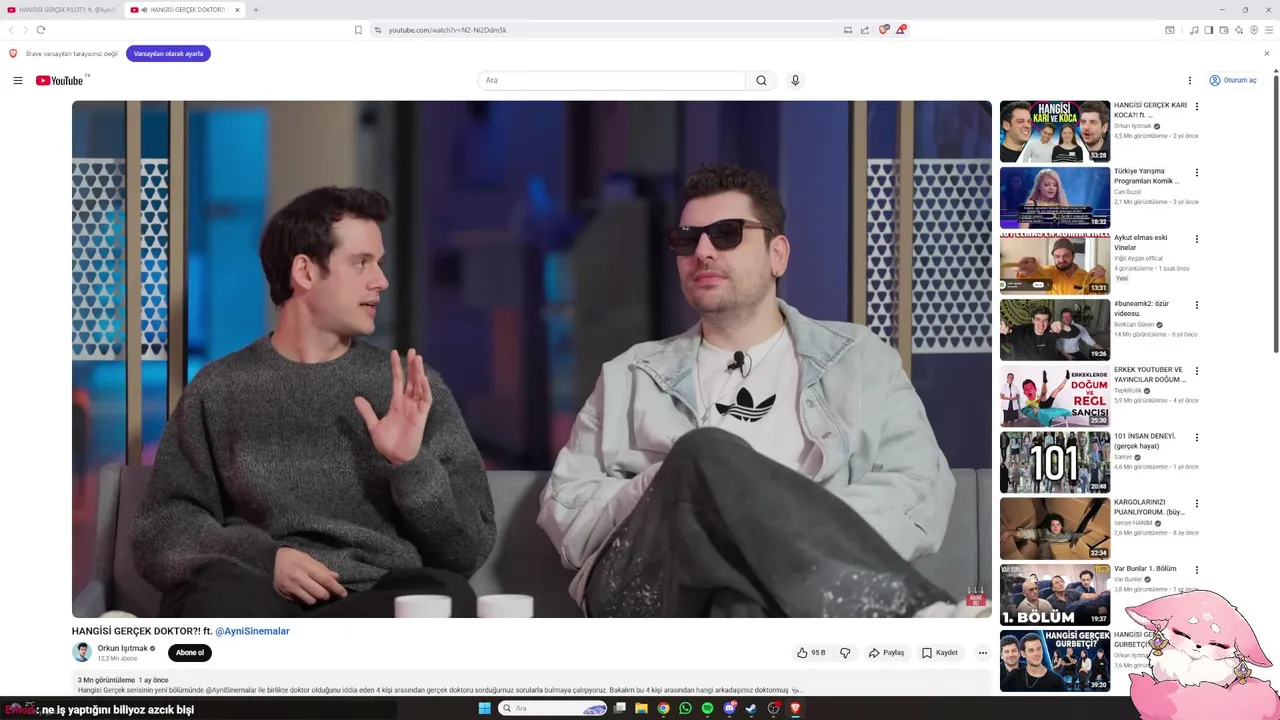This screenshot has width=1280, height=720.
Task: Open #buneamk2: özür videosu thumbnail
Action: (x=1055, y=329)
